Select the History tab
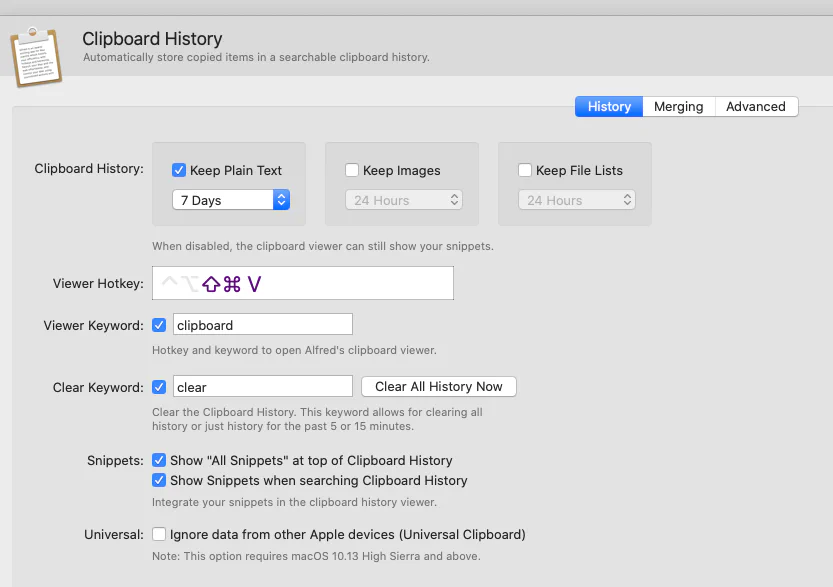The height and width of the screenshot is (587, 833). point(609,107)
